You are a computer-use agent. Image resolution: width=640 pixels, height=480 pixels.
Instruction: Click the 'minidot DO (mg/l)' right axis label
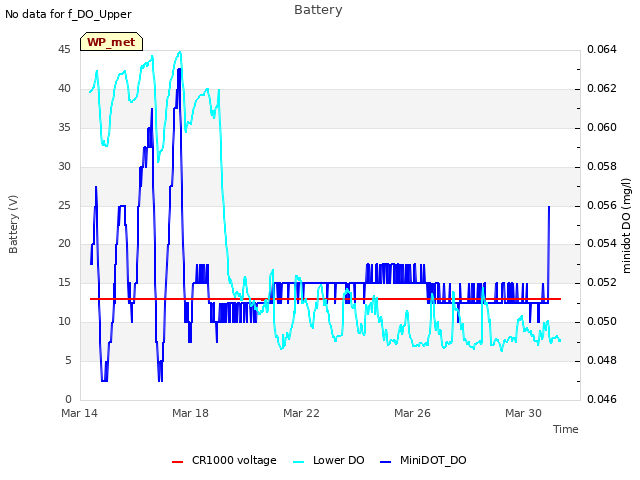[x=627, y=226]
